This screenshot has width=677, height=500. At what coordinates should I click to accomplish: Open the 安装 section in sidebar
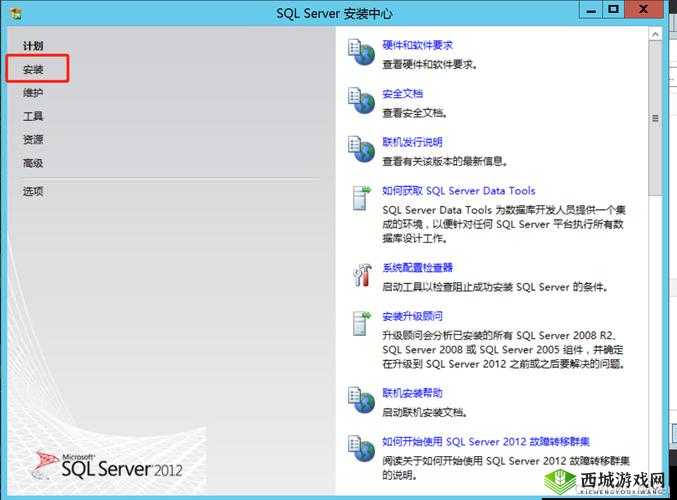(x=33, y=69)
